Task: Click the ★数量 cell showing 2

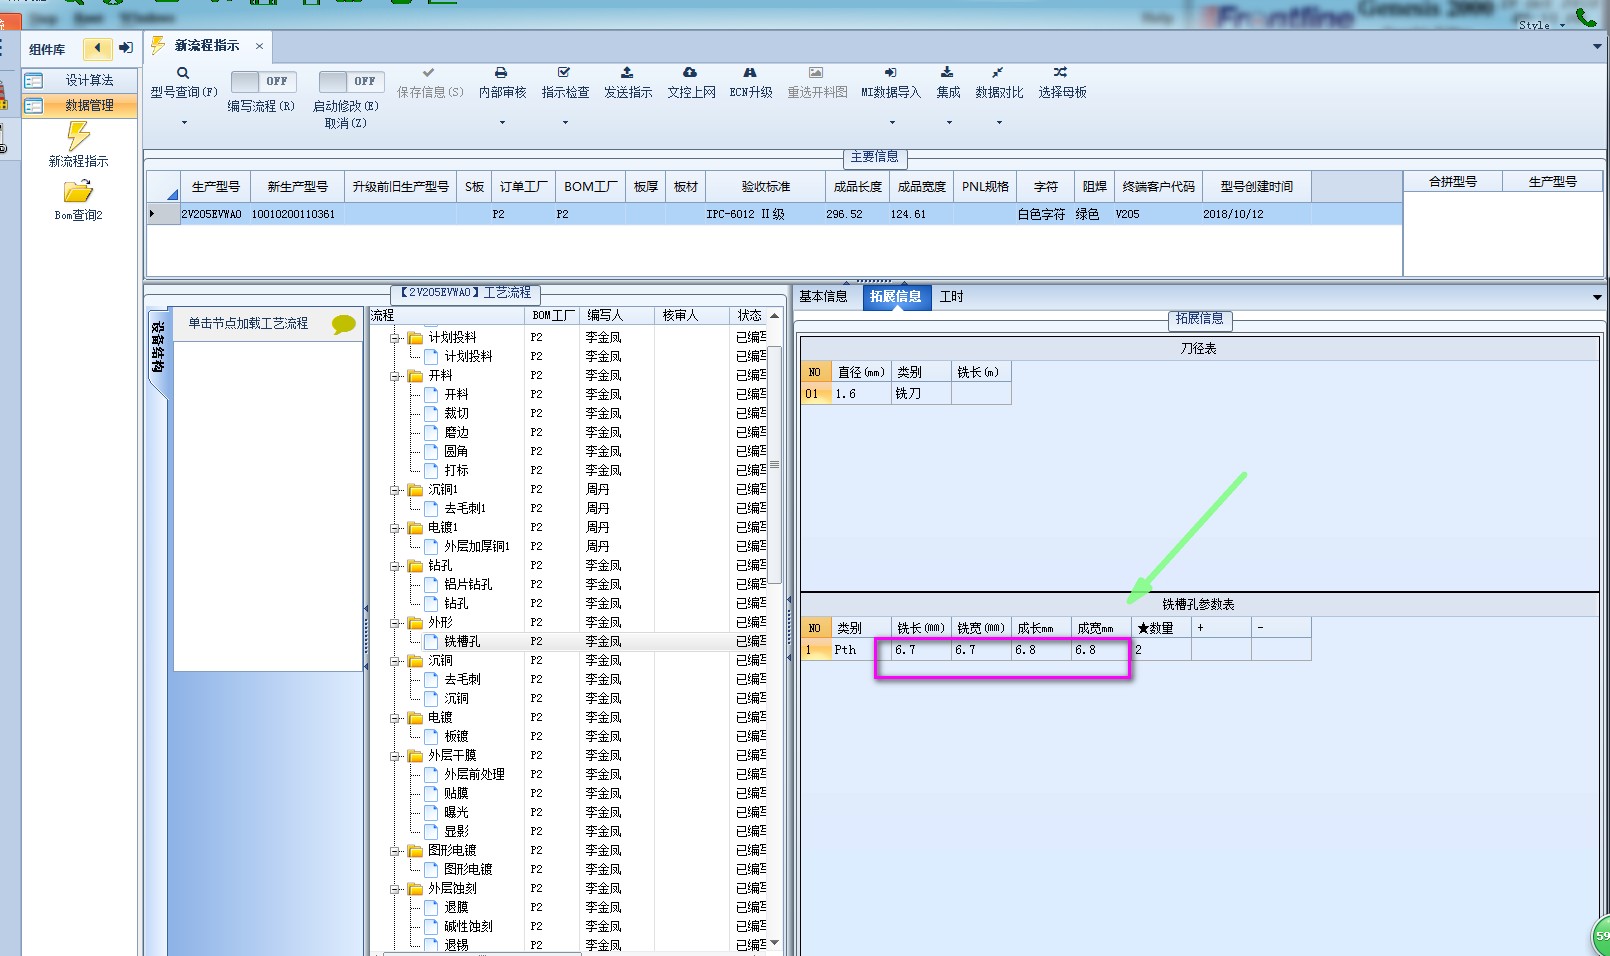Action: click(1161, 650)
